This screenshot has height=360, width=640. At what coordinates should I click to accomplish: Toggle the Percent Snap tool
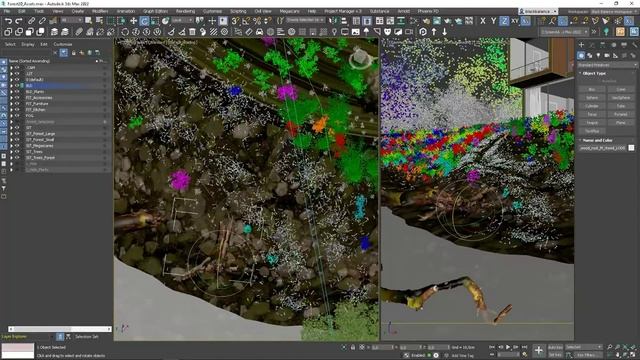pos(257,20)
